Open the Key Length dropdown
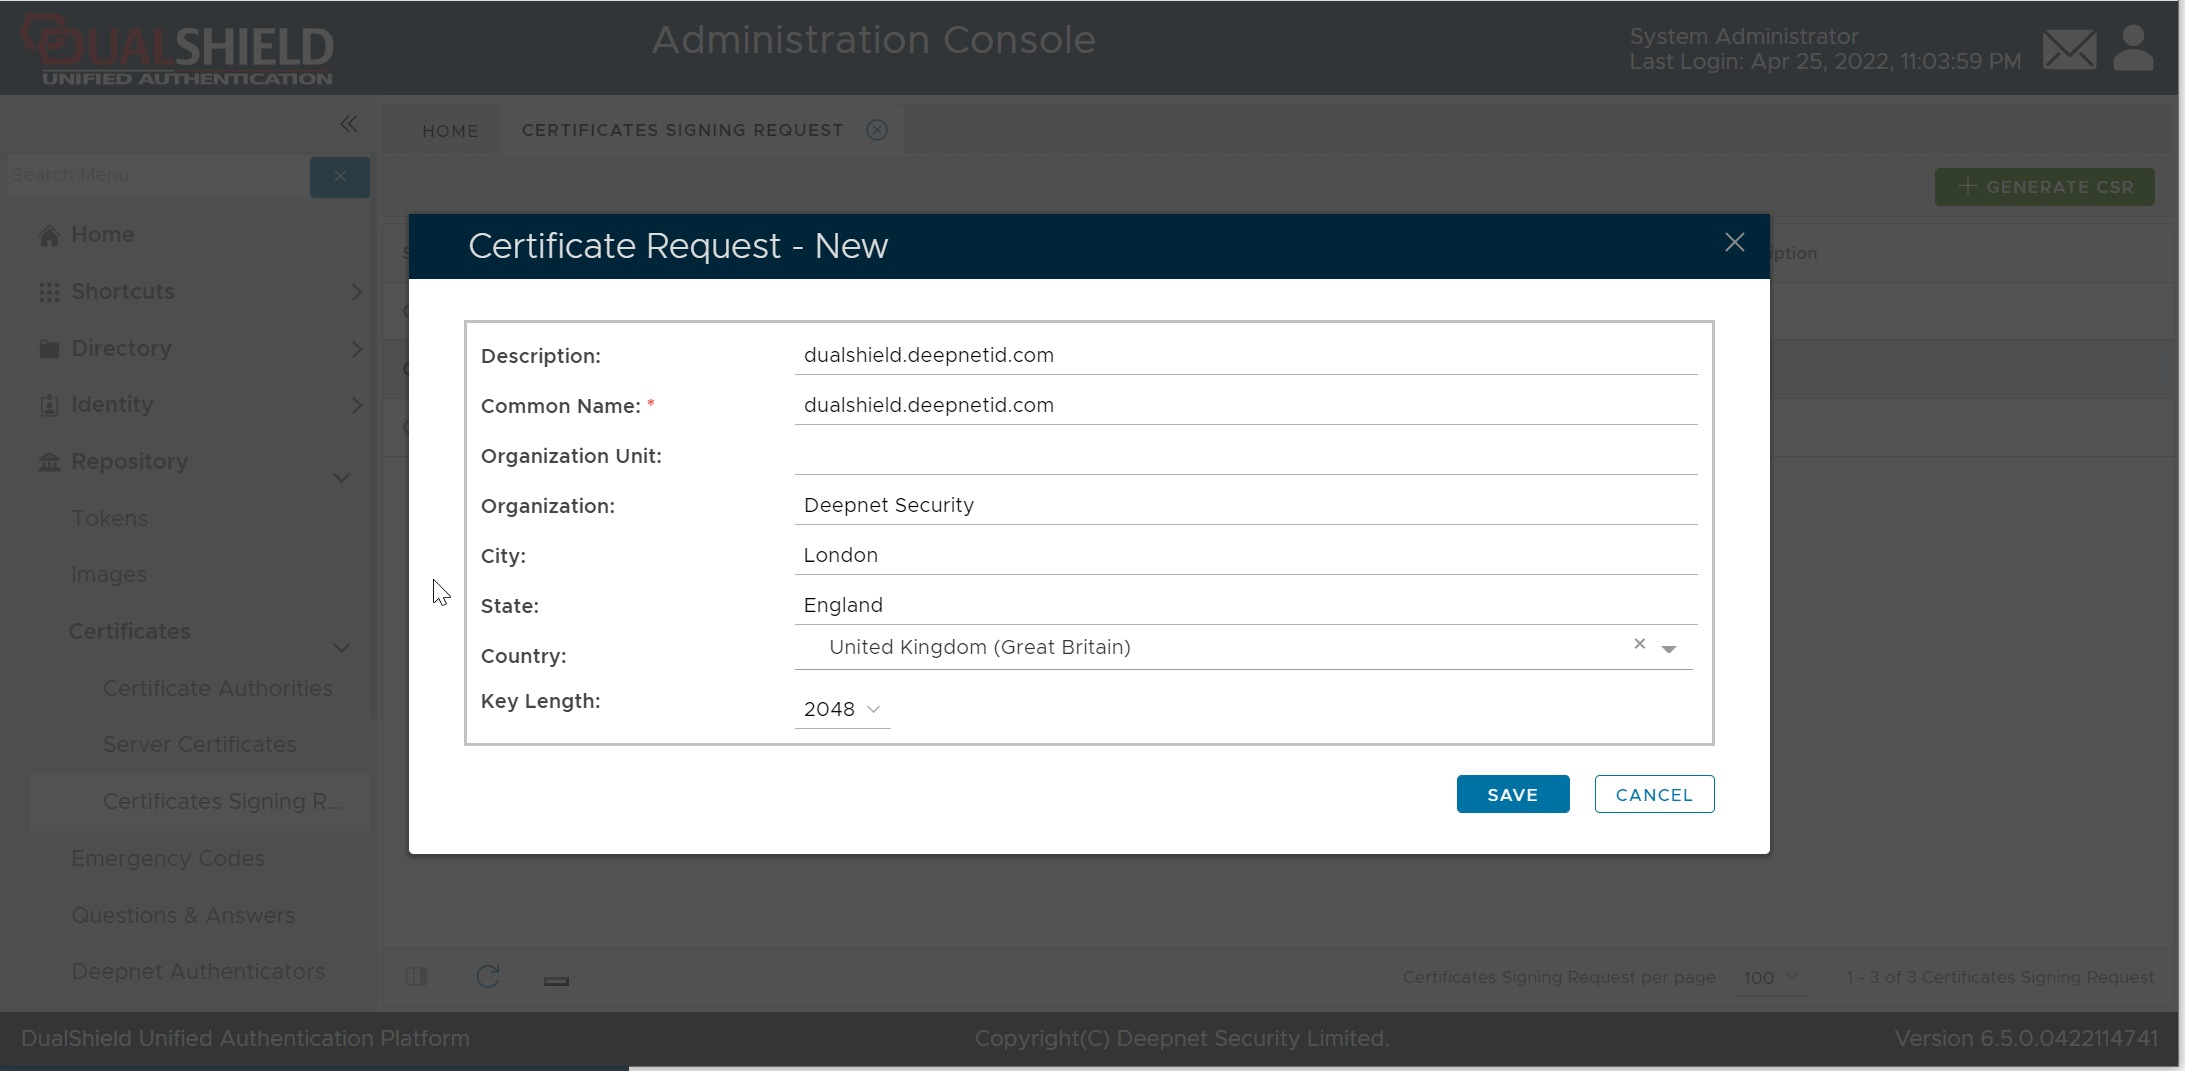The image size is (2185, 1071). click(842, 709)
